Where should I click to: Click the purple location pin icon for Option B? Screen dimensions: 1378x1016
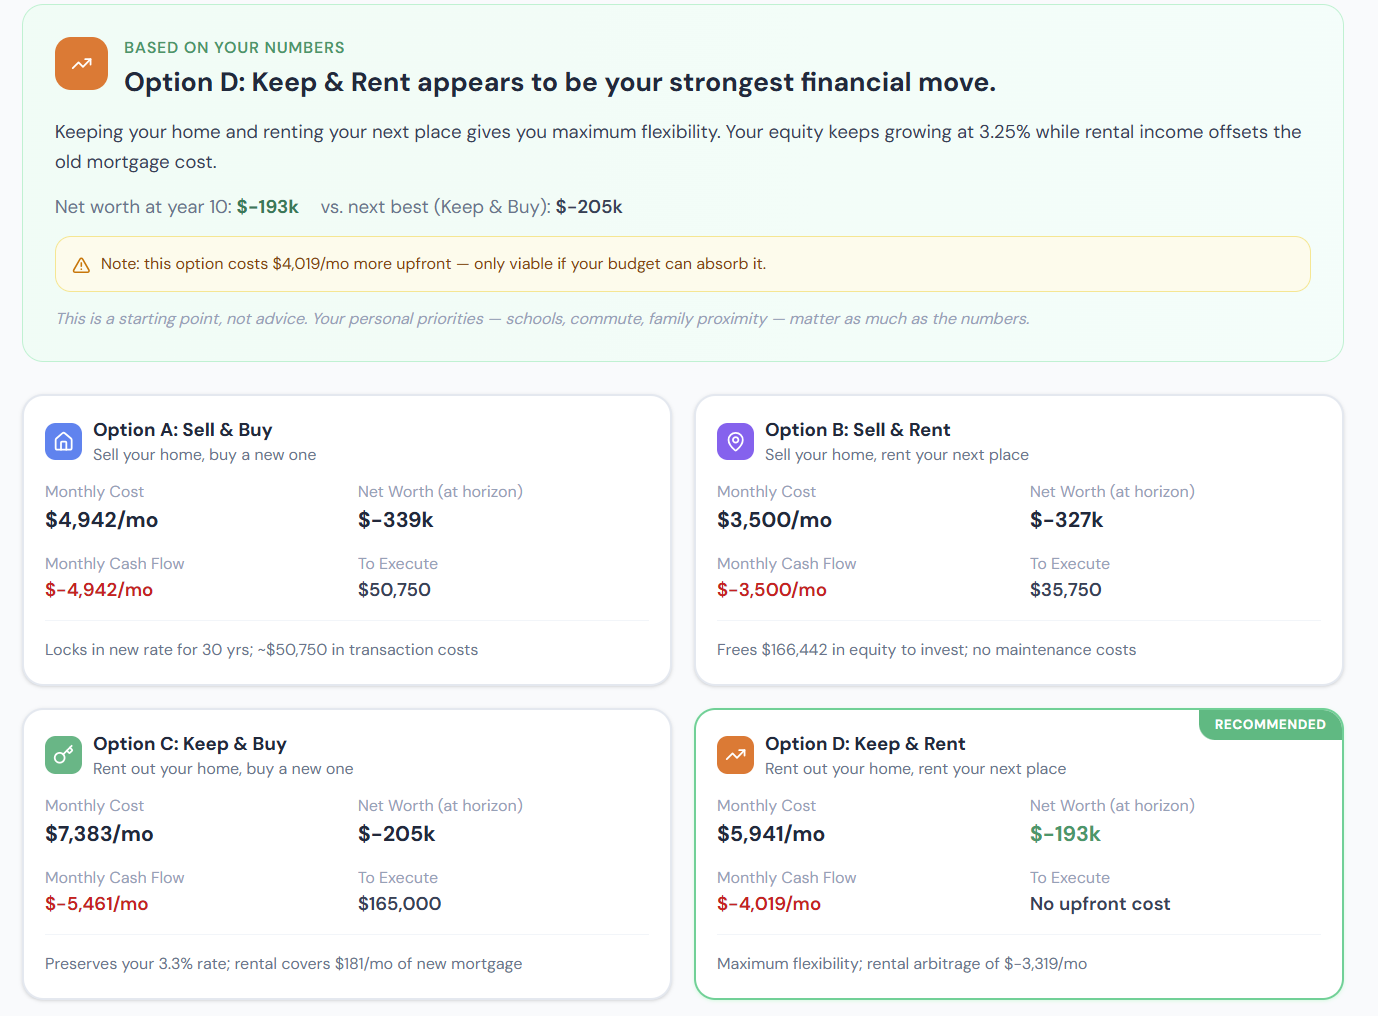tap(735, 442)
